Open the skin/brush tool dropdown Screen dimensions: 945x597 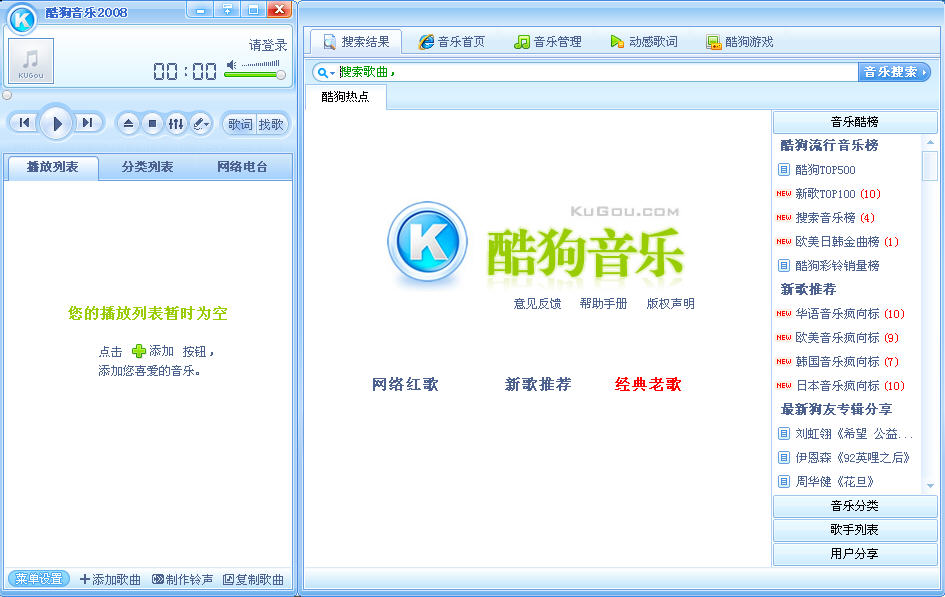(200, 124)
